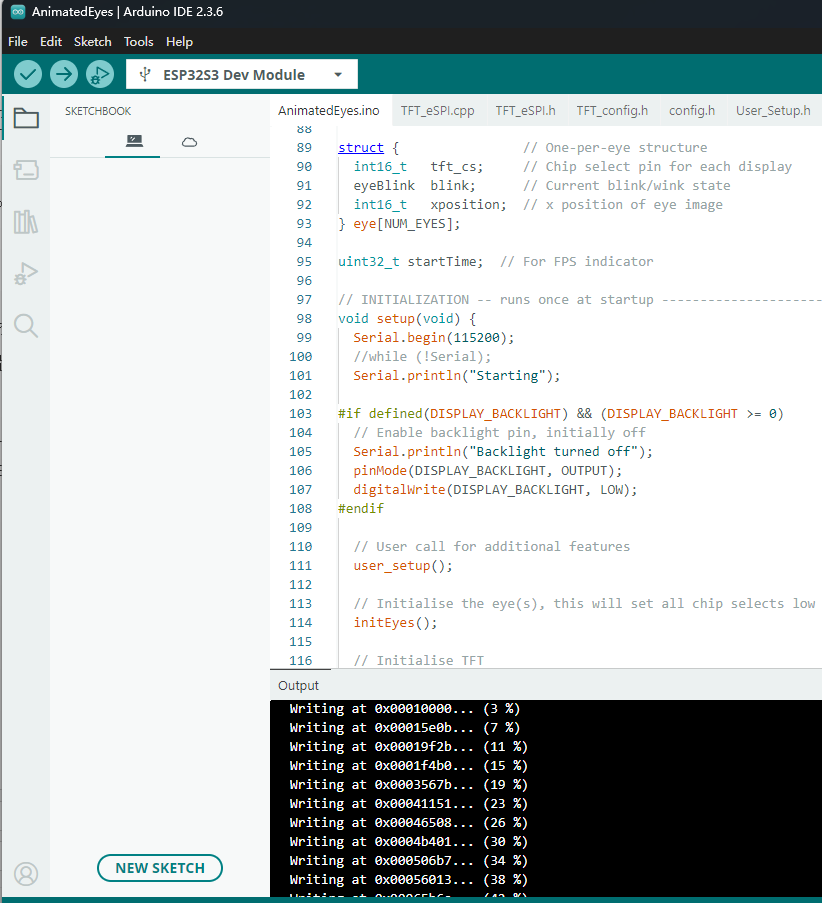Screen dimensions: 822x903
Task: Switch to the config.h tab
Action: [692, 111]
